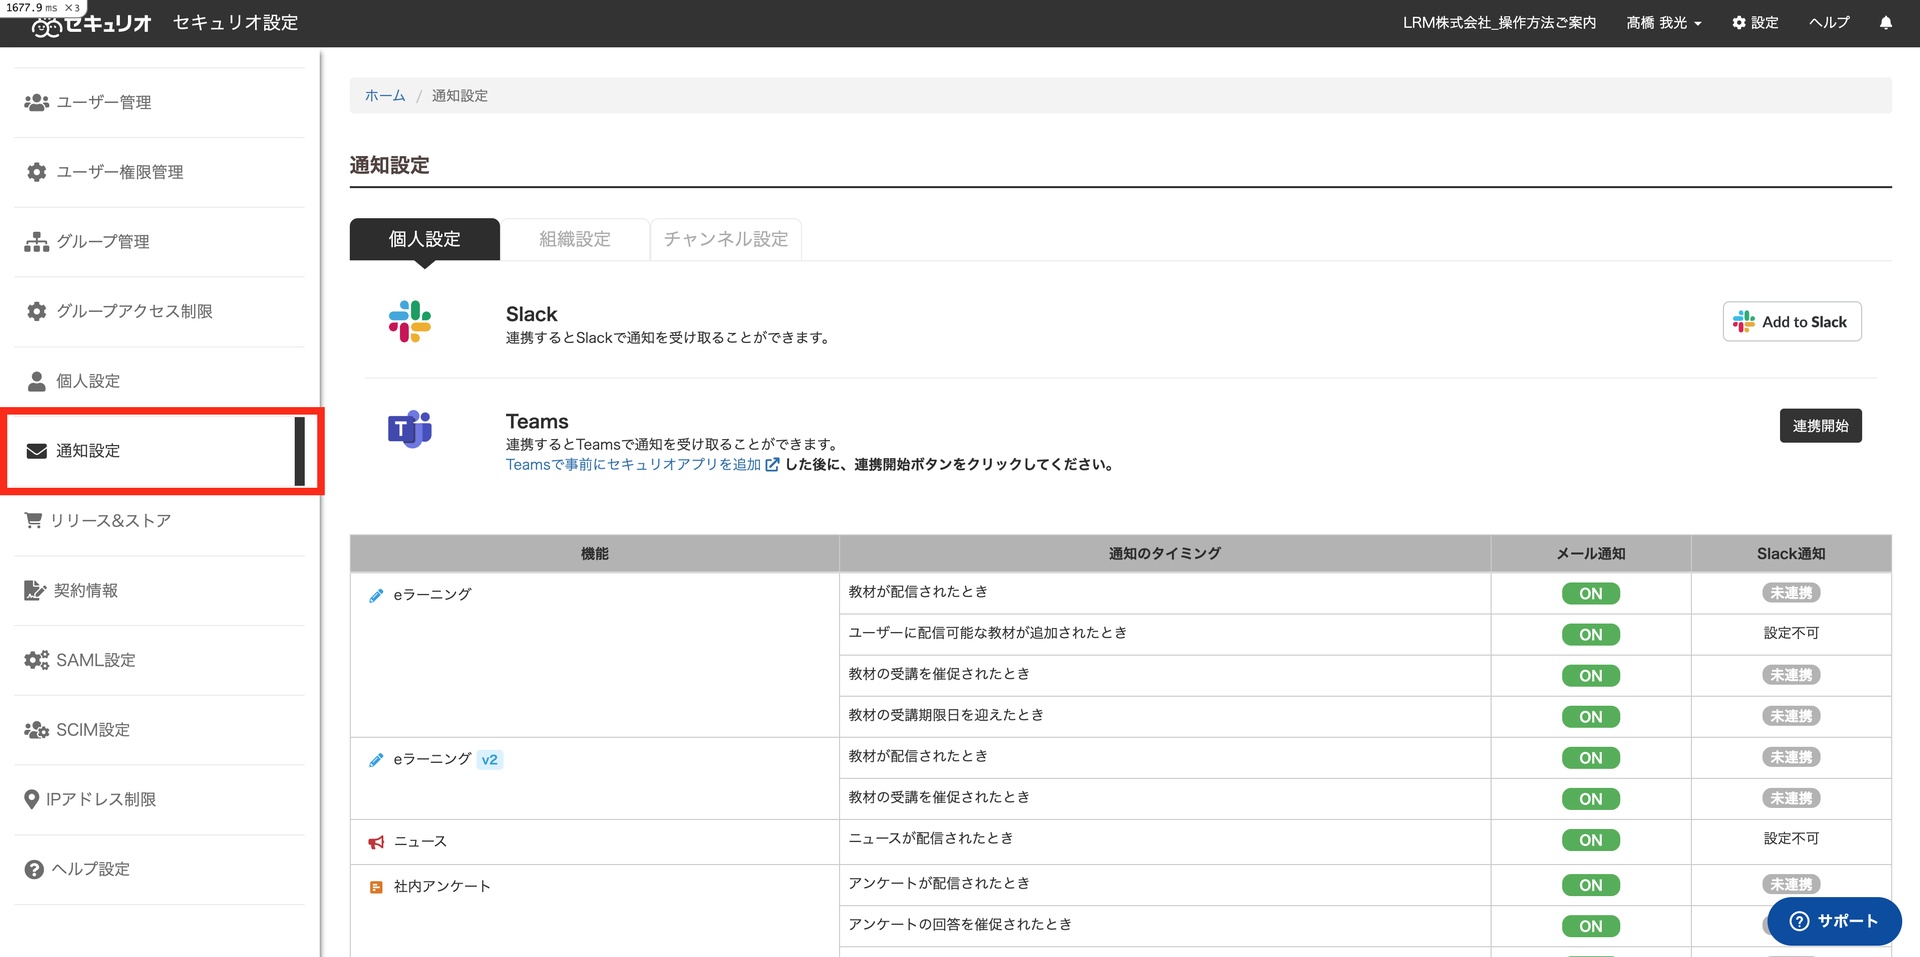Click the Slack通知 column header
Image resolution: width=1920 pixels, height=957 pixels.
click(x=1791, y=554)
